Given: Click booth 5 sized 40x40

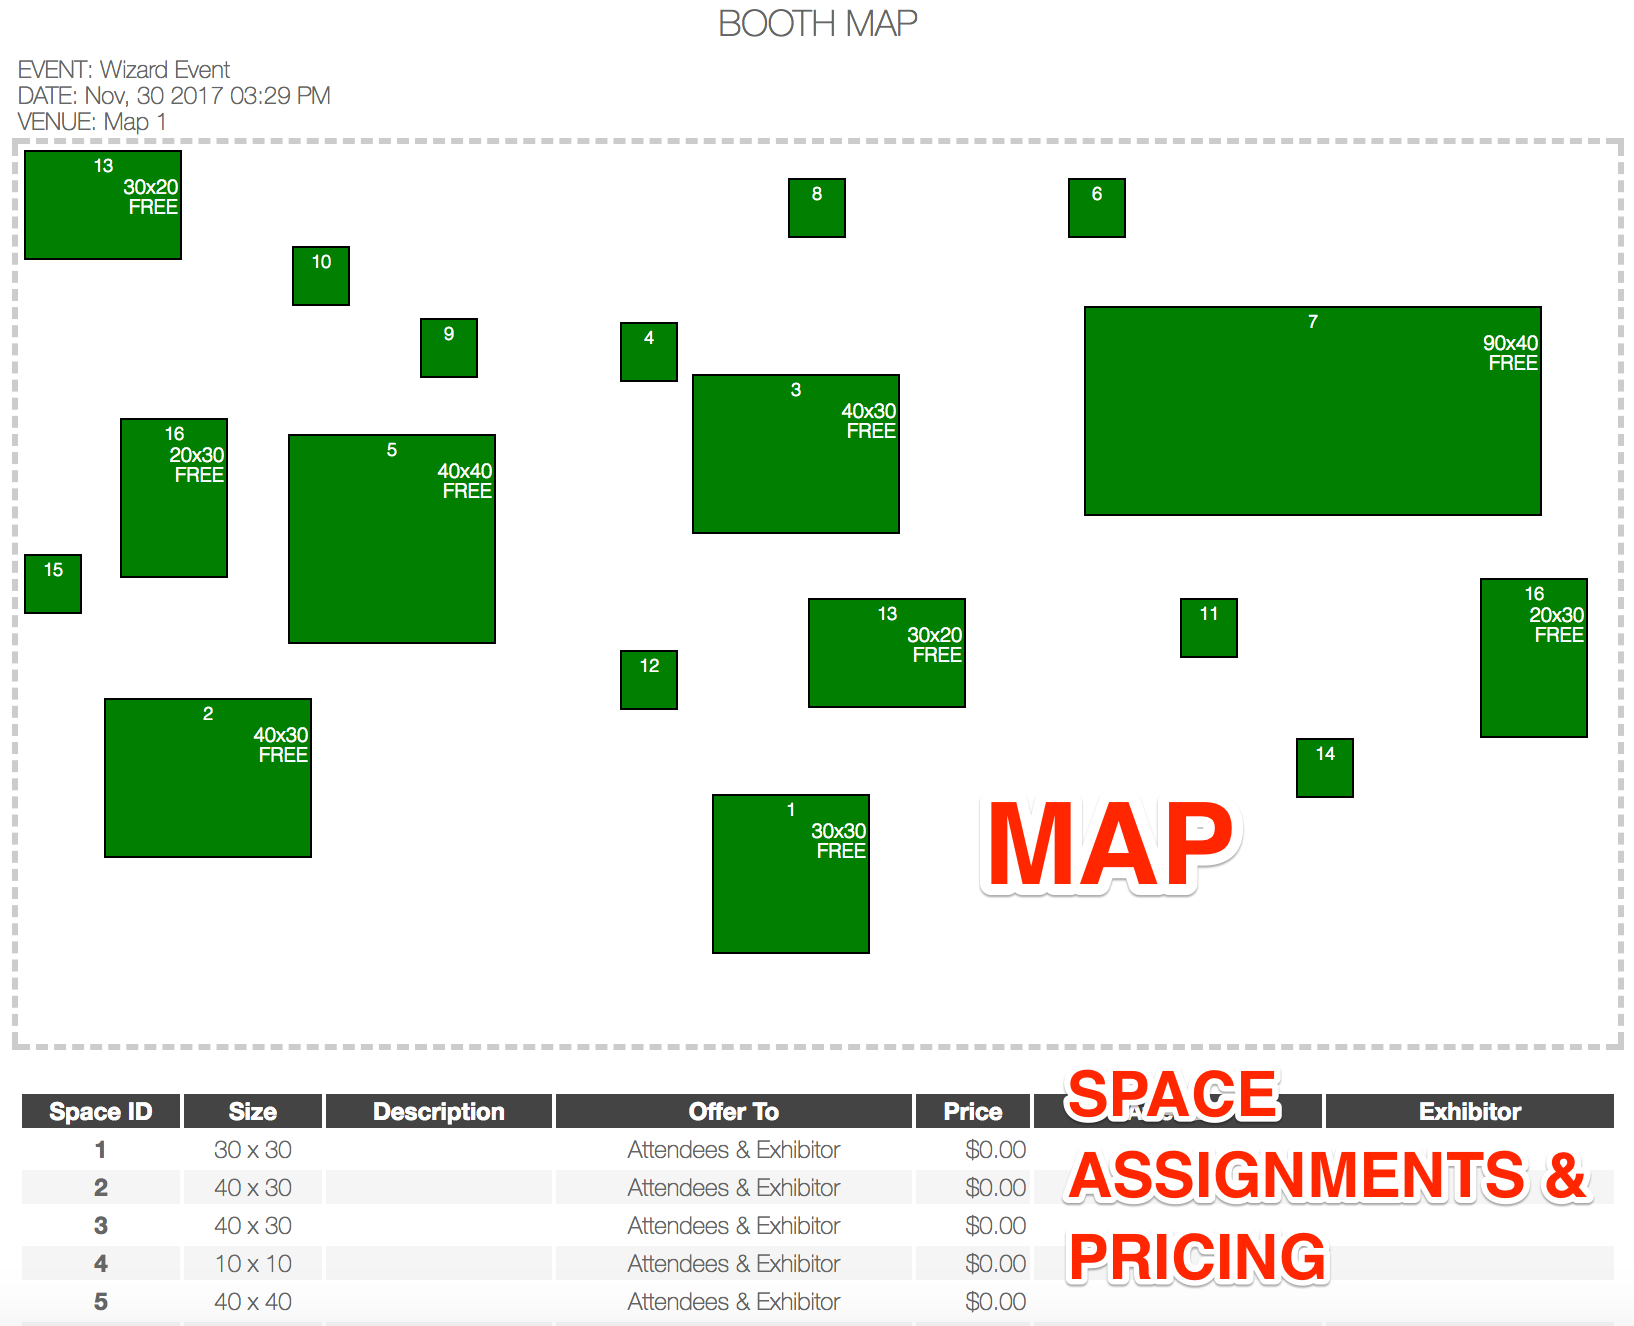Looking at the screenshot, I should point(391,539).
